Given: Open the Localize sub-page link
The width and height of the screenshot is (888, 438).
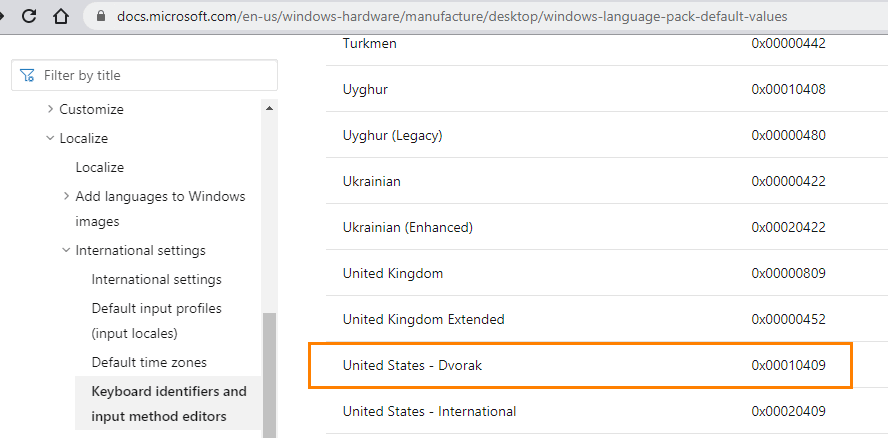Looking at the screenshot, I should coord(100,167).
